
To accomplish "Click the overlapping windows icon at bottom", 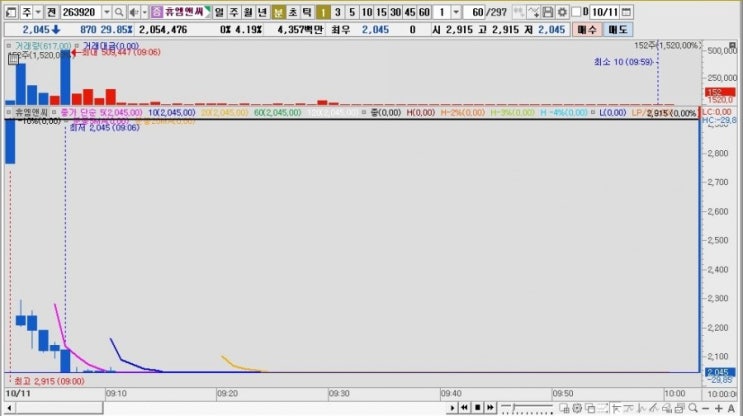I will point(589,408).
